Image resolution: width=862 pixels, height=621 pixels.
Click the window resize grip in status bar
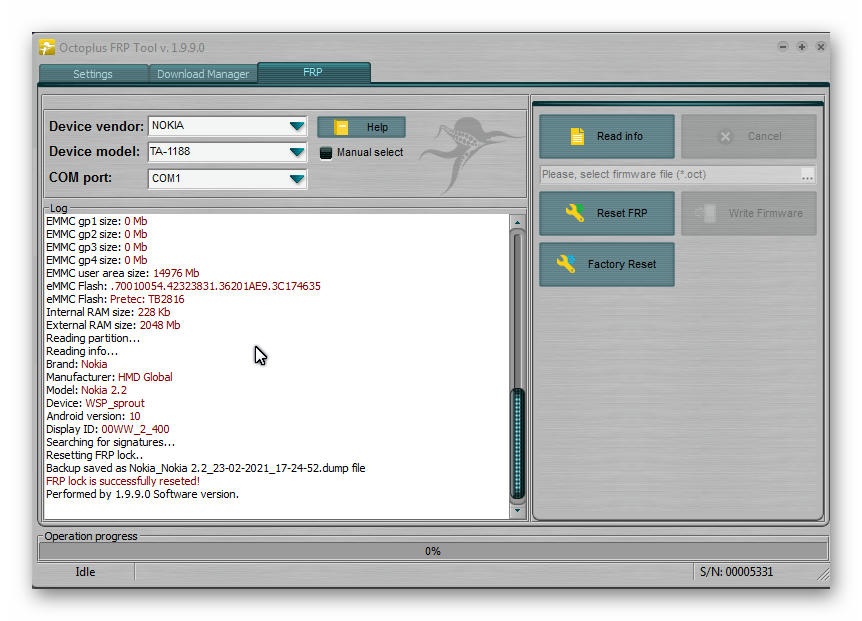pos(822,574)
